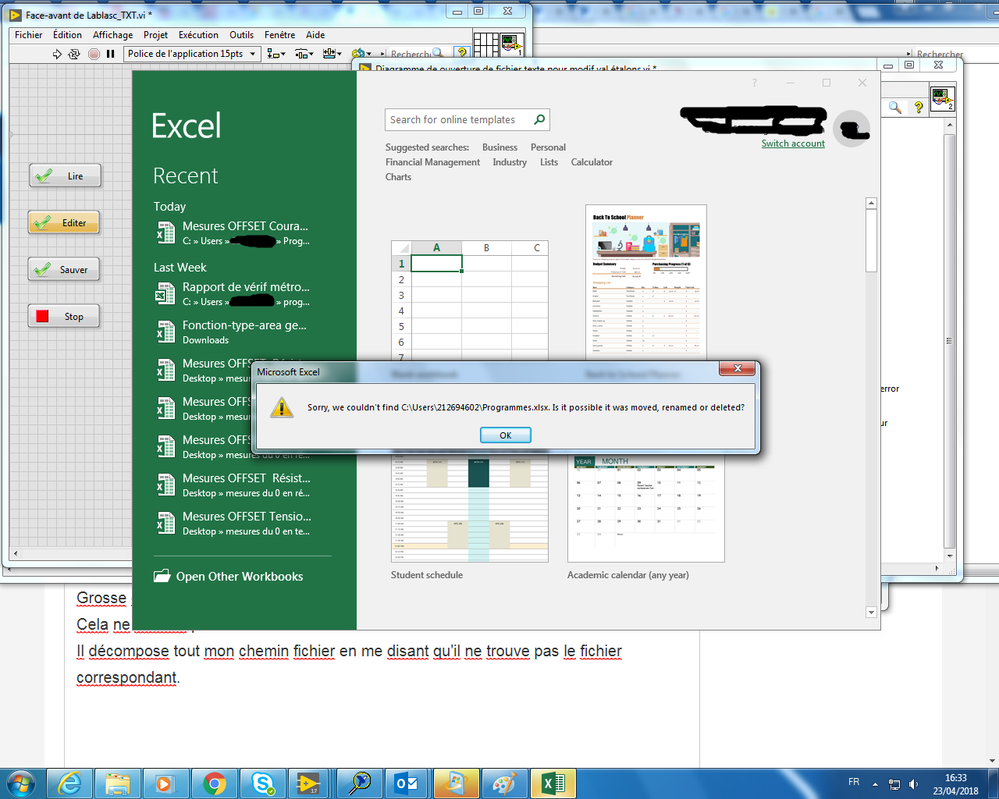Image resolution: width=999 pixels, height=799 pixels.
Task: Open the Affichage menu
Action: coord(113,35)
